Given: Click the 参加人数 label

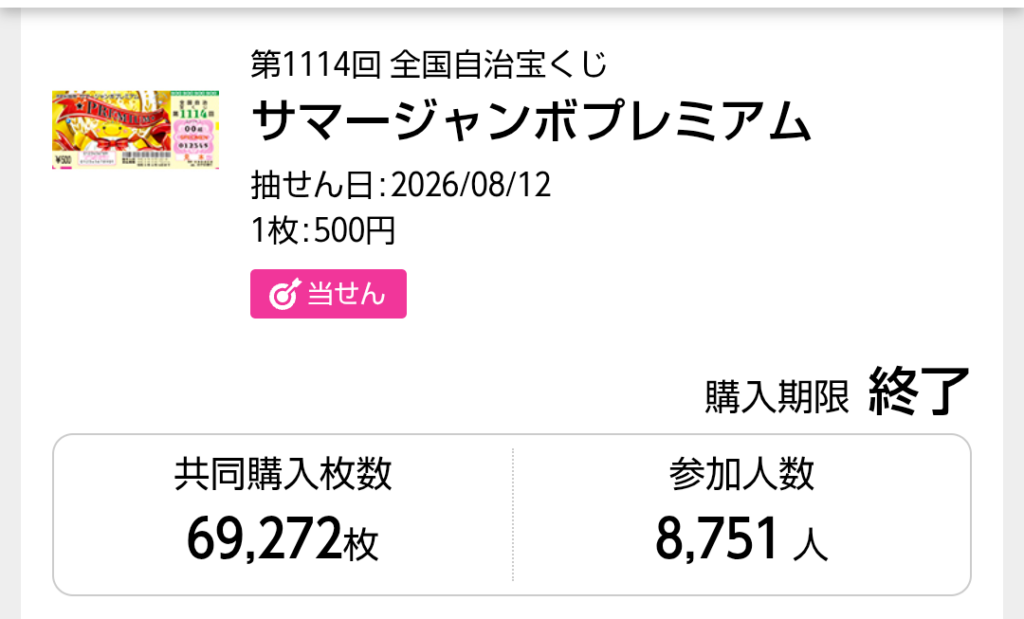Looking at the screenshot, I should coord(741,474).
